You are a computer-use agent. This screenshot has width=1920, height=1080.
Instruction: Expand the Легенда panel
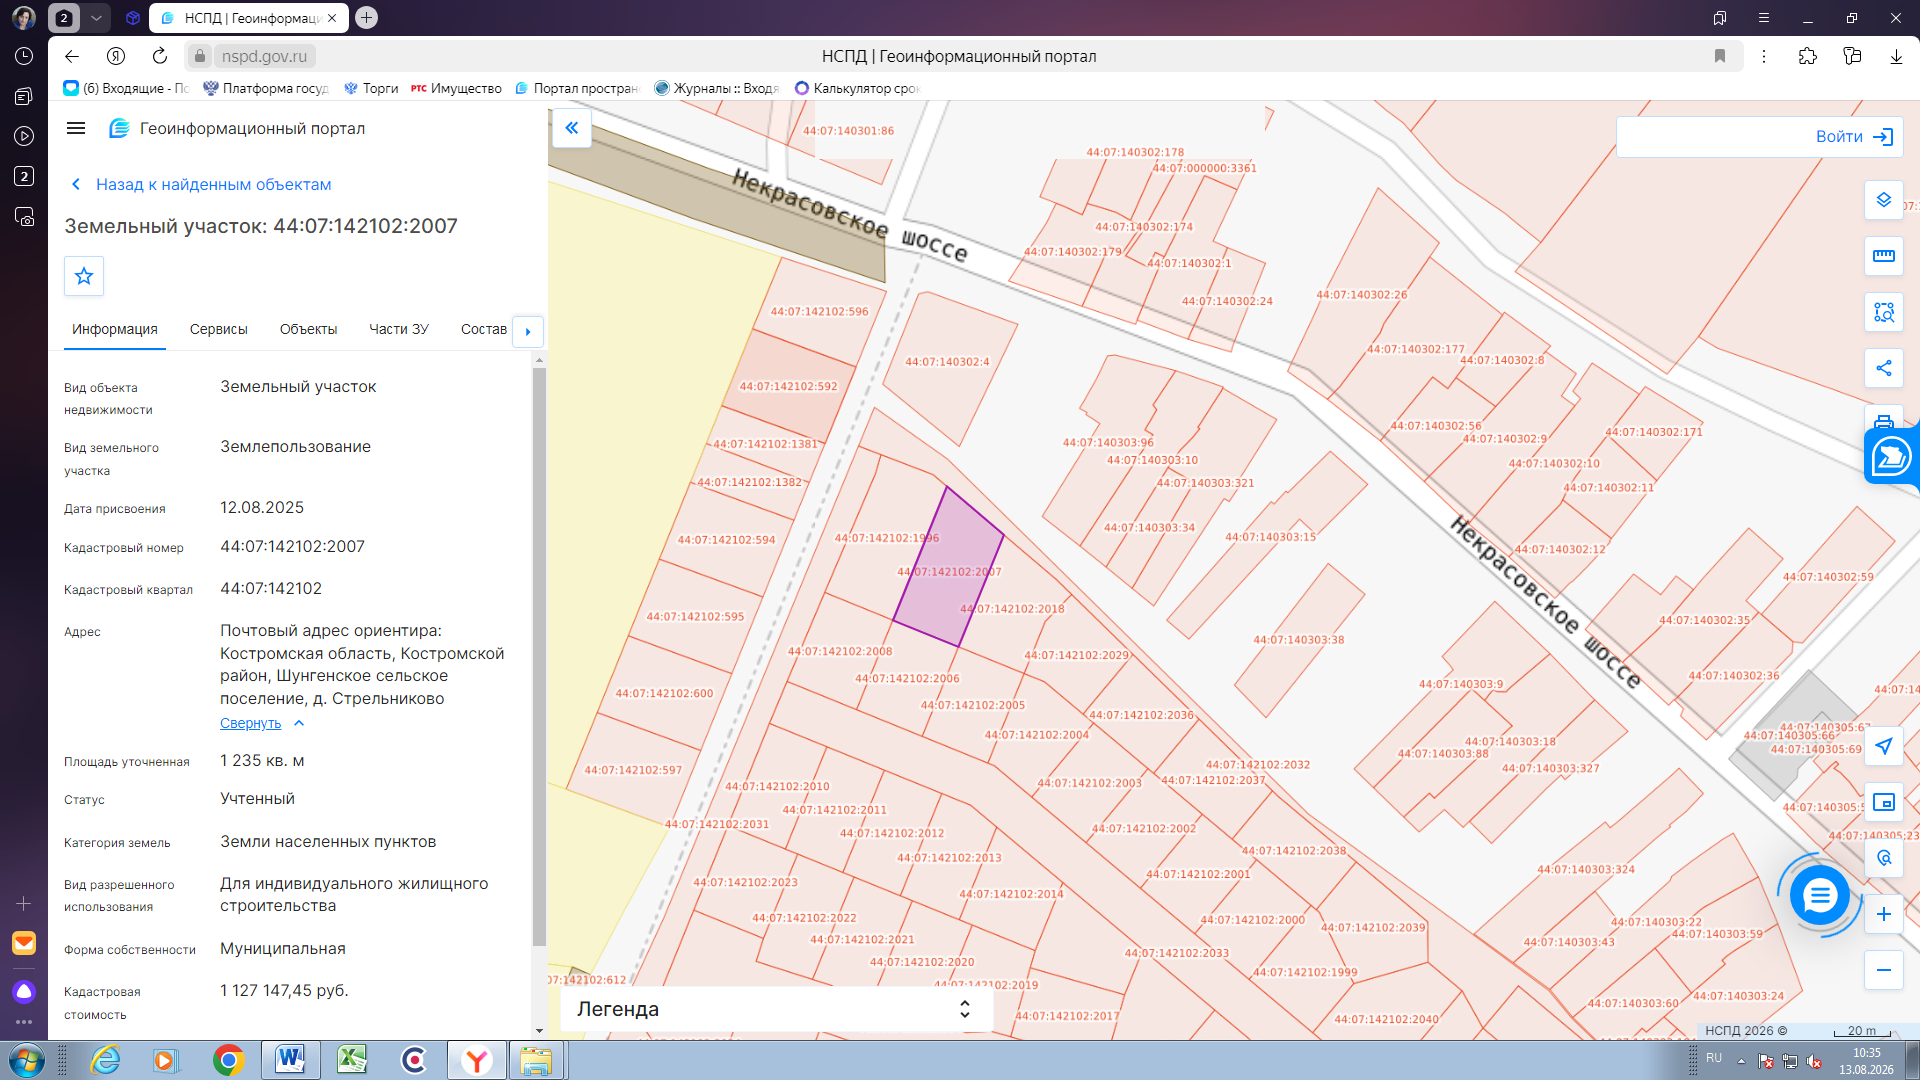(776, 1009)
